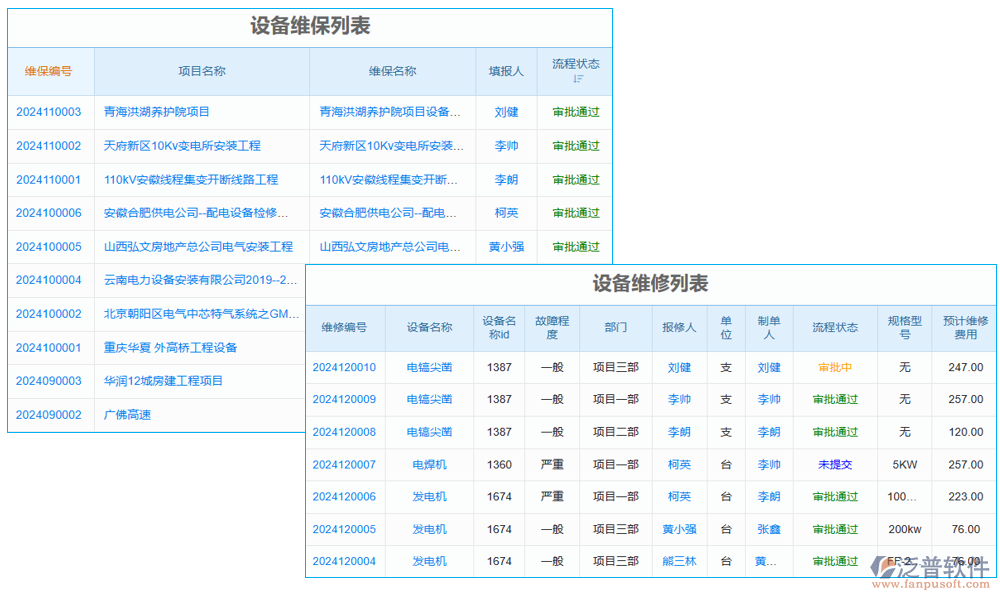Click reporter 刘健 in the repair list

(679, 368)
